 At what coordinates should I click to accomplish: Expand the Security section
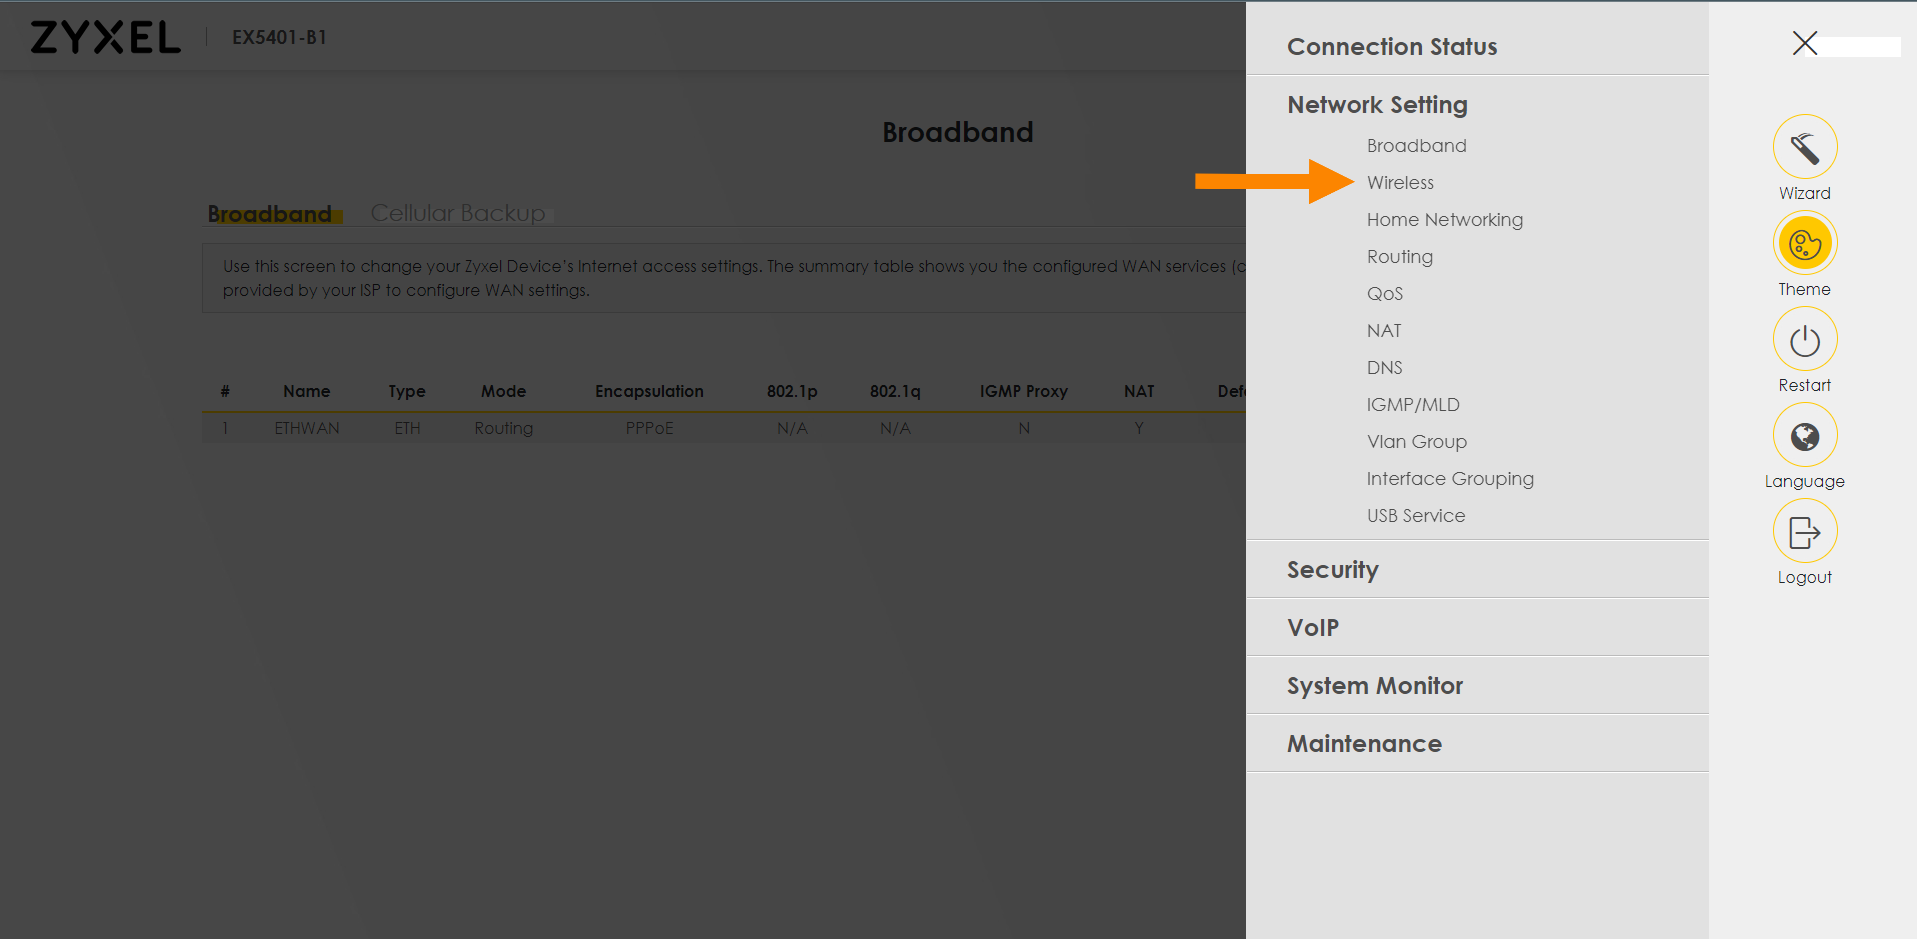point(1332,569)
